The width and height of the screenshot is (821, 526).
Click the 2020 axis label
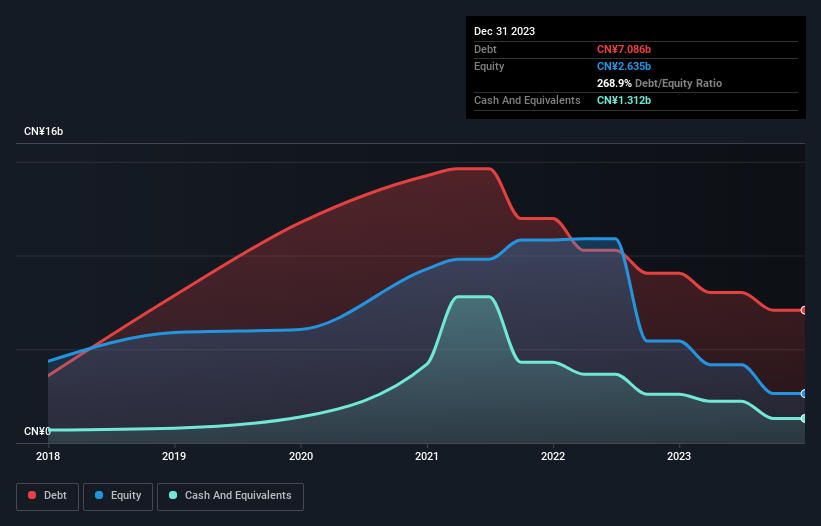tap(301, 456)
